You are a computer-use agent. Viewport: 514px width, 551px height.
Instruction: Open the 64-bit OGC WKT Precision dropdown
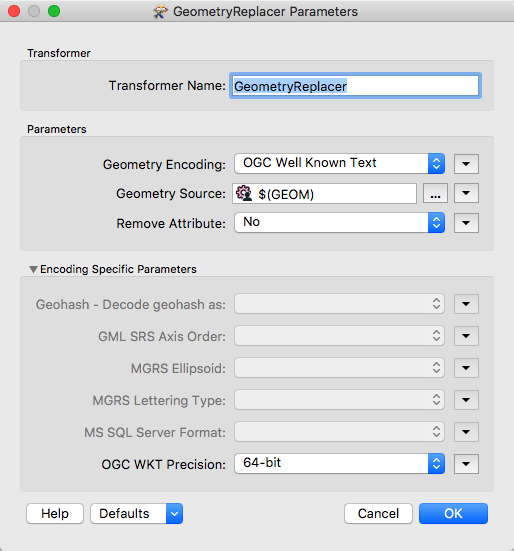[x=339, y=464]
